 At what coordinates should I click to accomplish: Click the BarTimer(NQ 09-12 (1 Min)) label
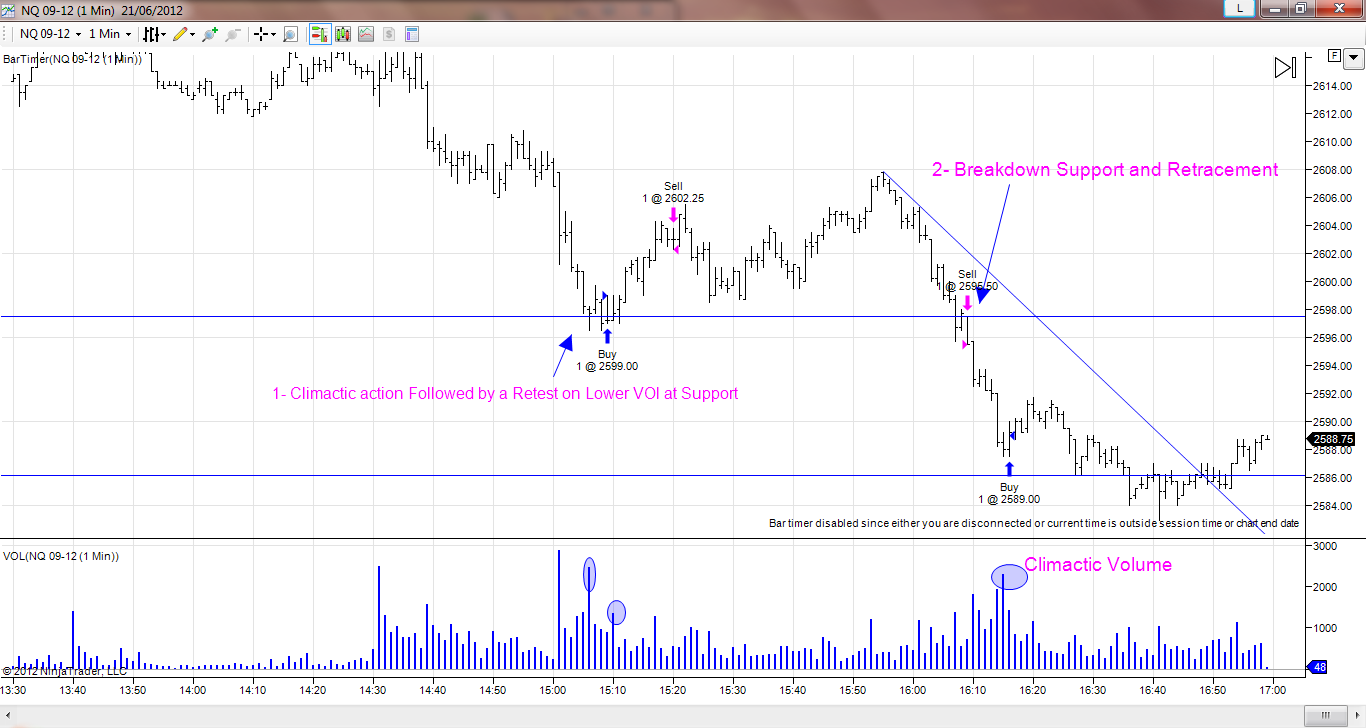pyautogui.click(x=72, y=59)
